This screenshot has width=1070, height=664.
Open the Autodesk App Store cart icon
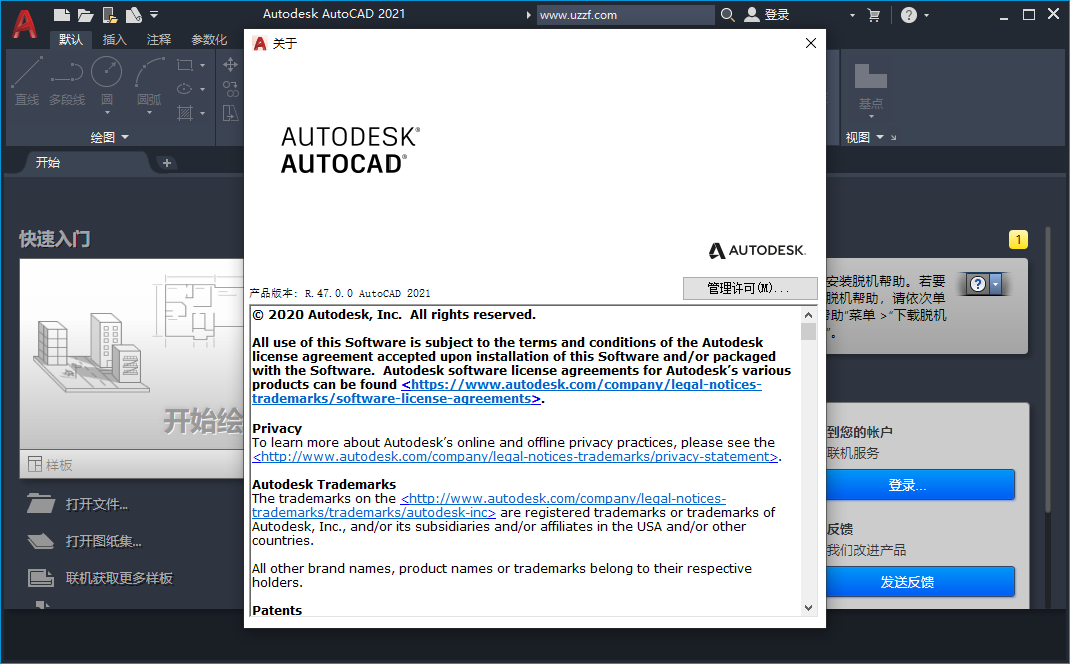[874, 14]
